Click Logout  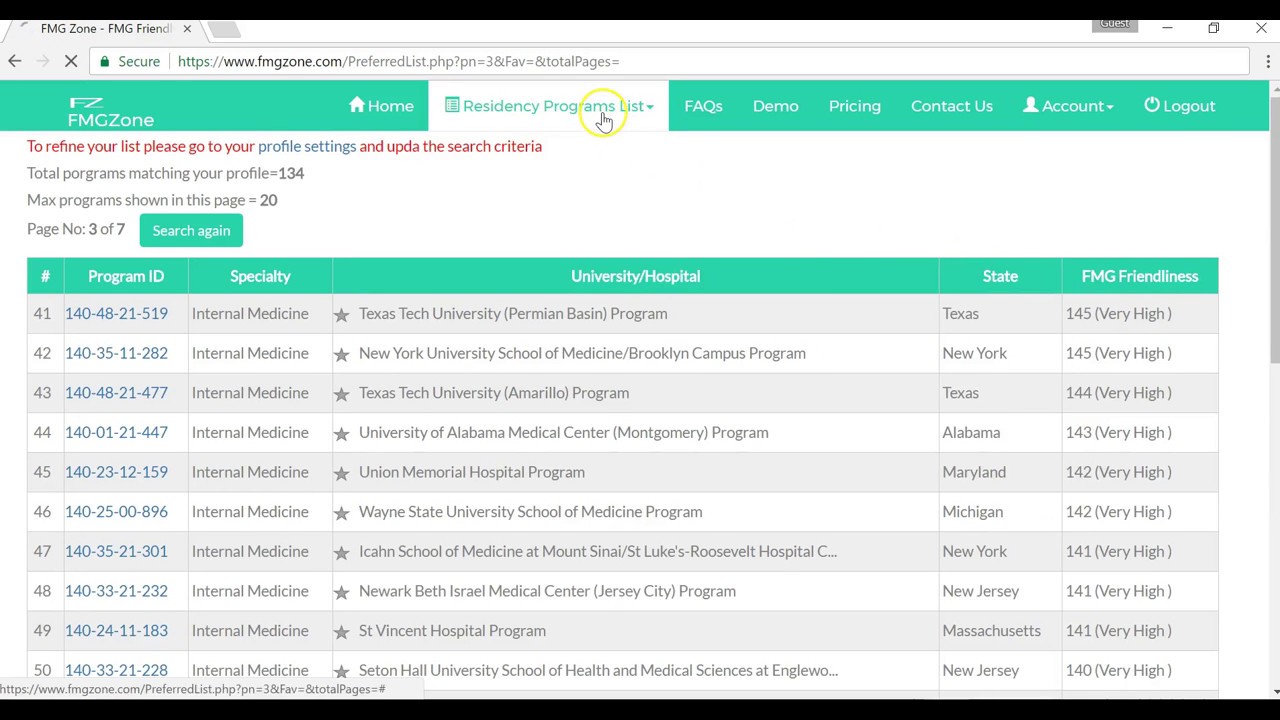coord(1180,106)
